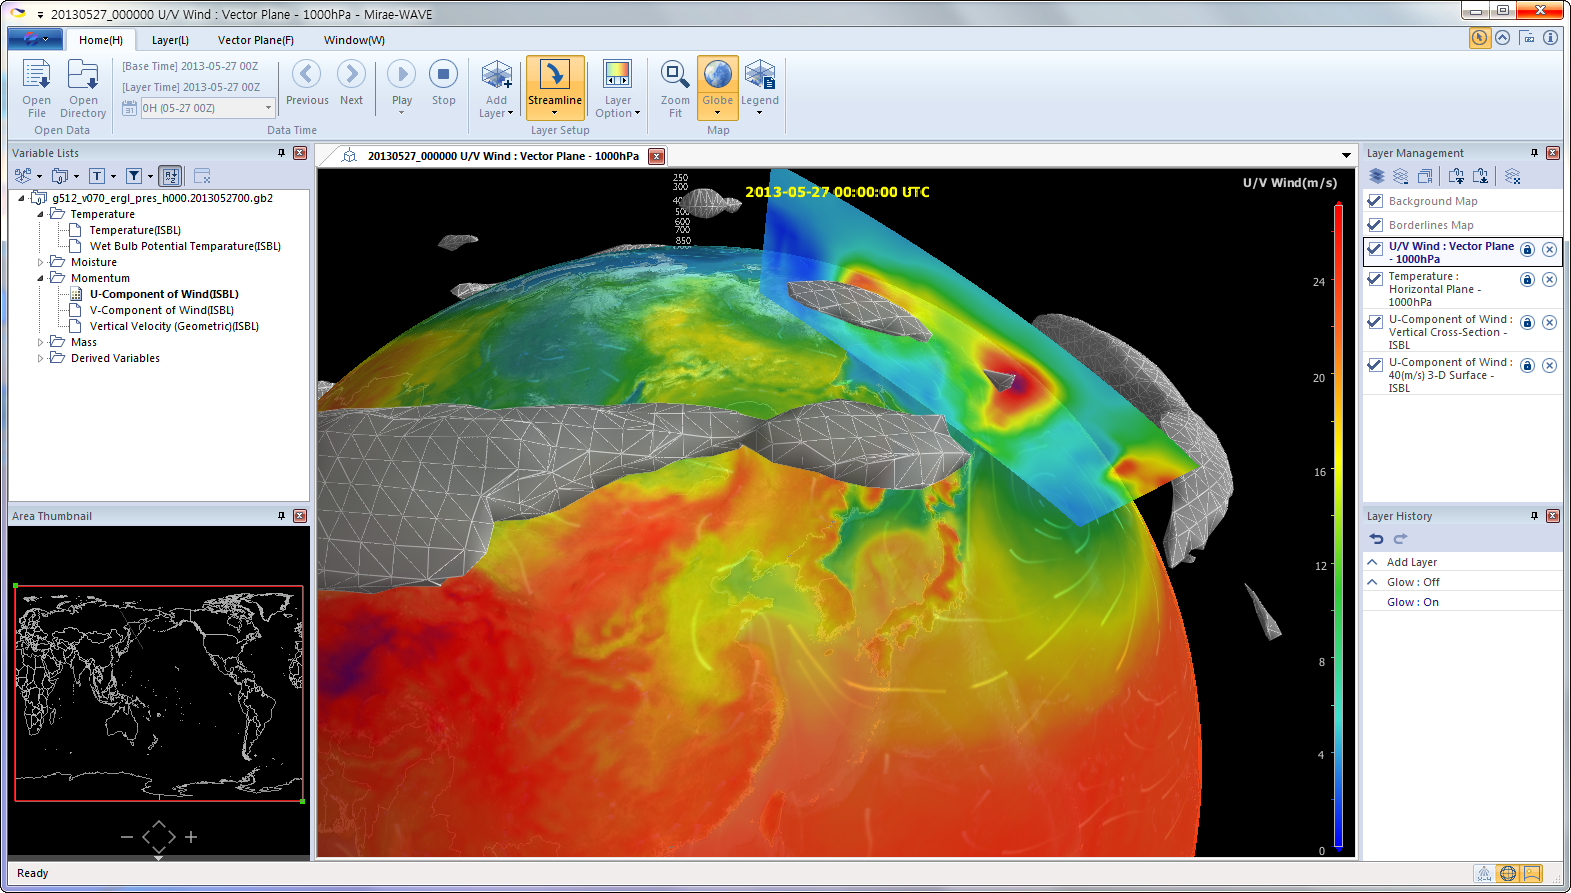
Task: Click the Undo arrow in Layer History
Action: 1377,538
